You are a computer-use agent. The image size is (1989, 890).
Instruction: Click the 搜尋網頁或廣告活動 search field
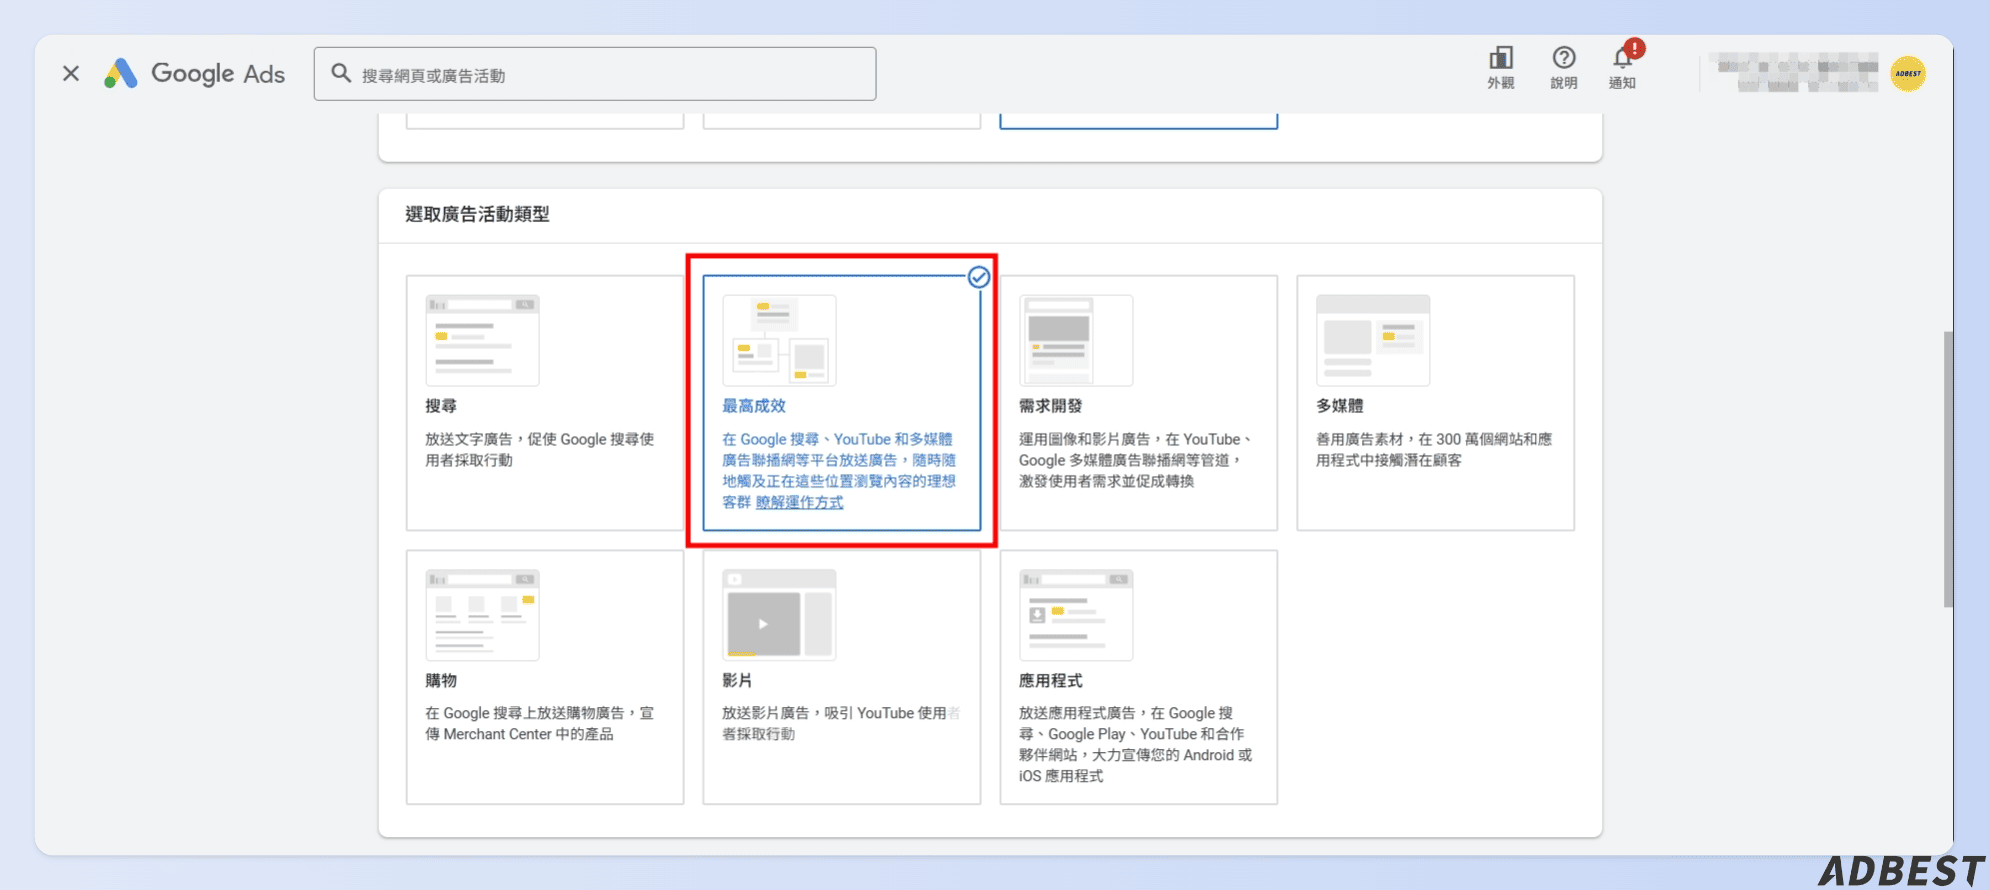coord(595,73)
